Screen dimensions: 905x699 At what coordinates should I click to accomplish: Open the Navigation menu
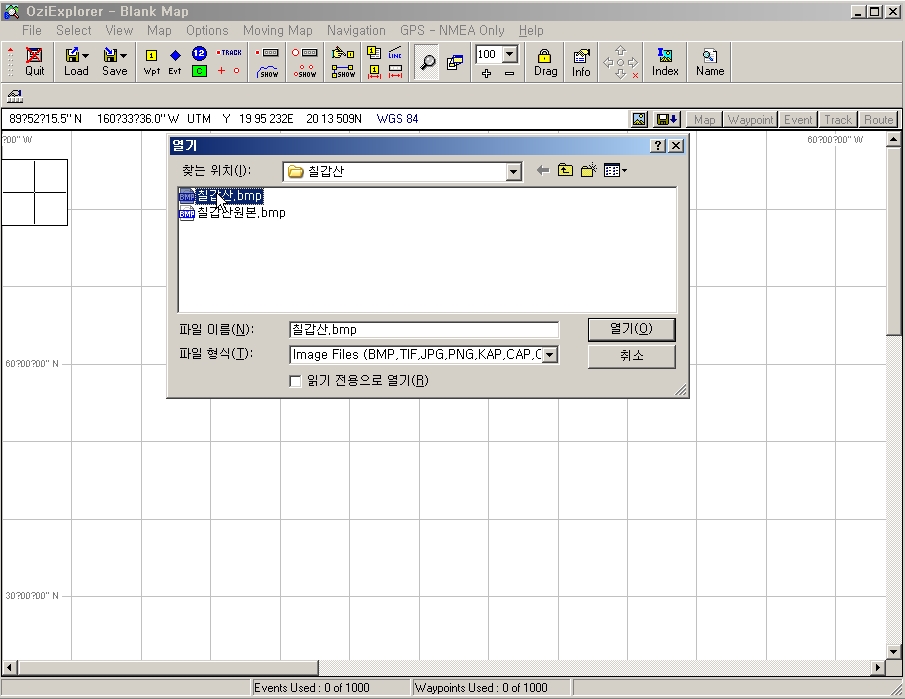click(x=356, y=31)
